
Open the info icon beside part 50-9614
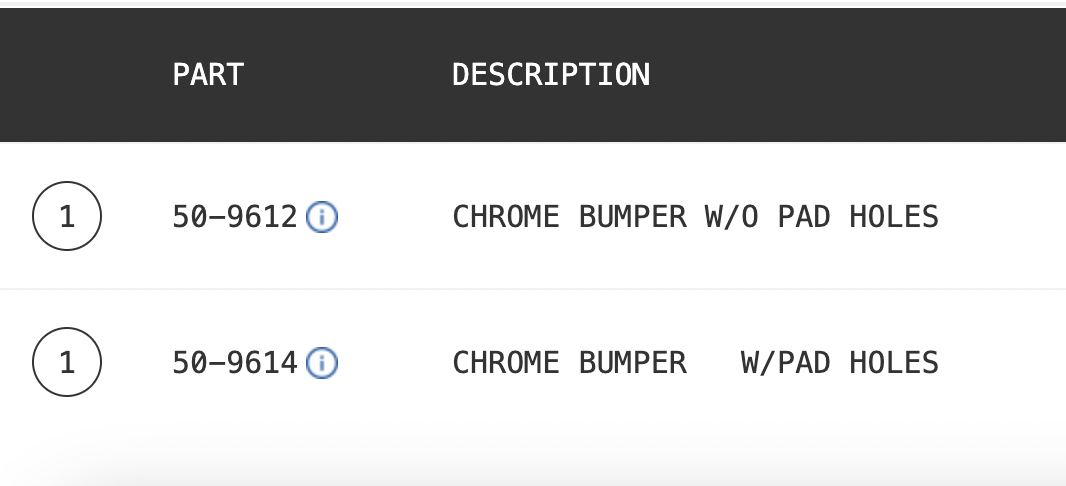[x=322, y=363]
